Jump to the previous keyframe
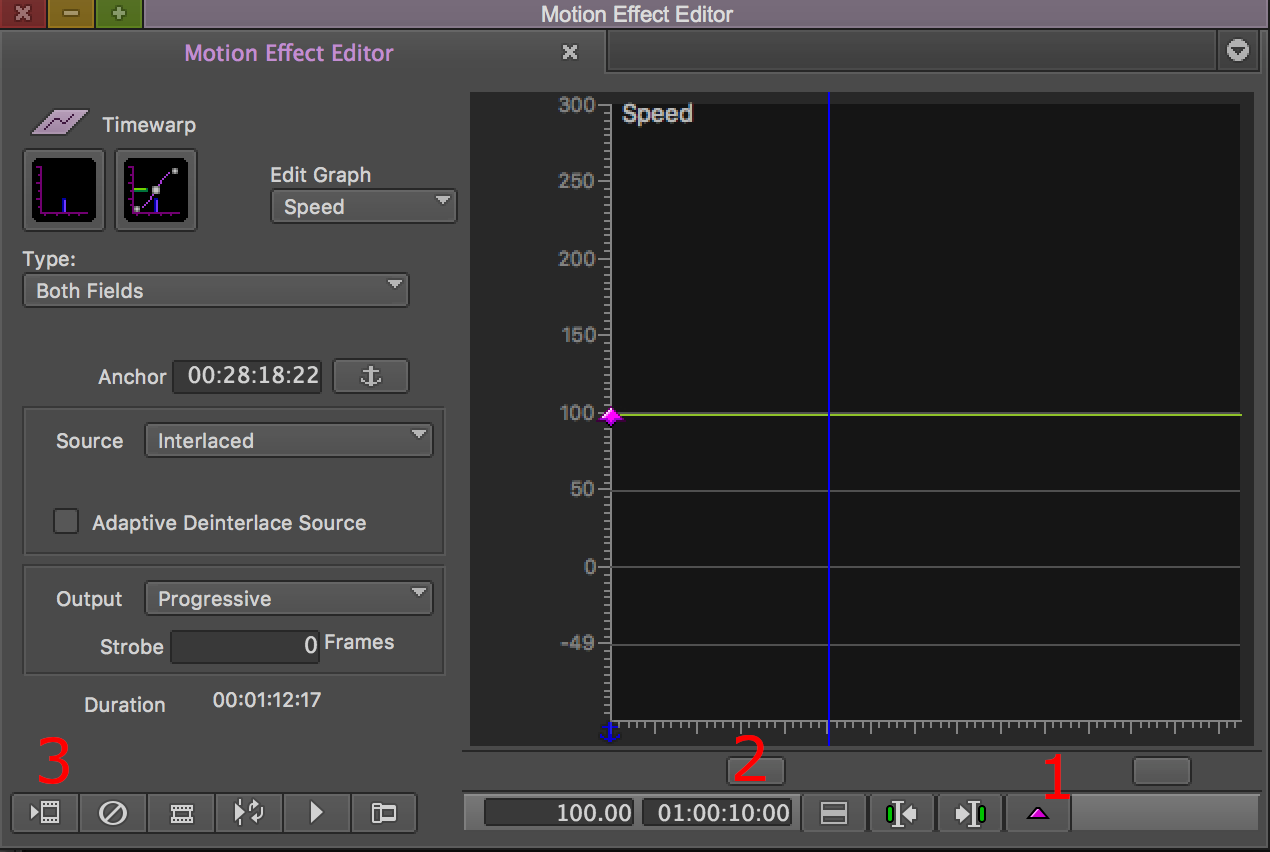Viewport: 1270px width, 852px height. tap(902, 813)
